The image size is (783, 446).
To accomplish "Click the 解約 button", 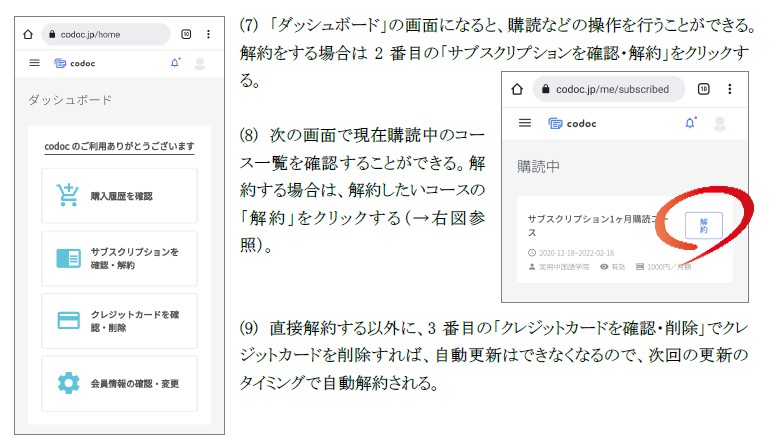I will click(x=703, y=225).
